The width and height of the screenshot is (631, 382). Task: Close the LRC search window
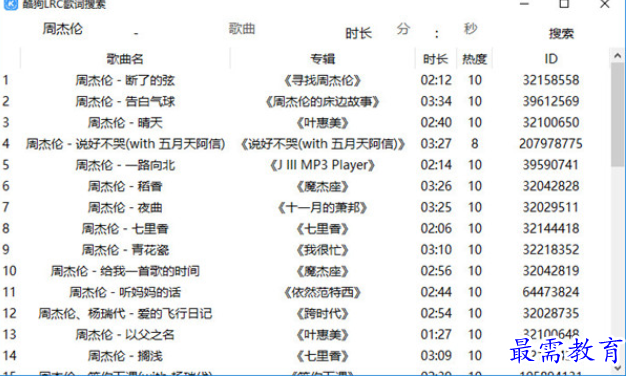coord(605,4)
